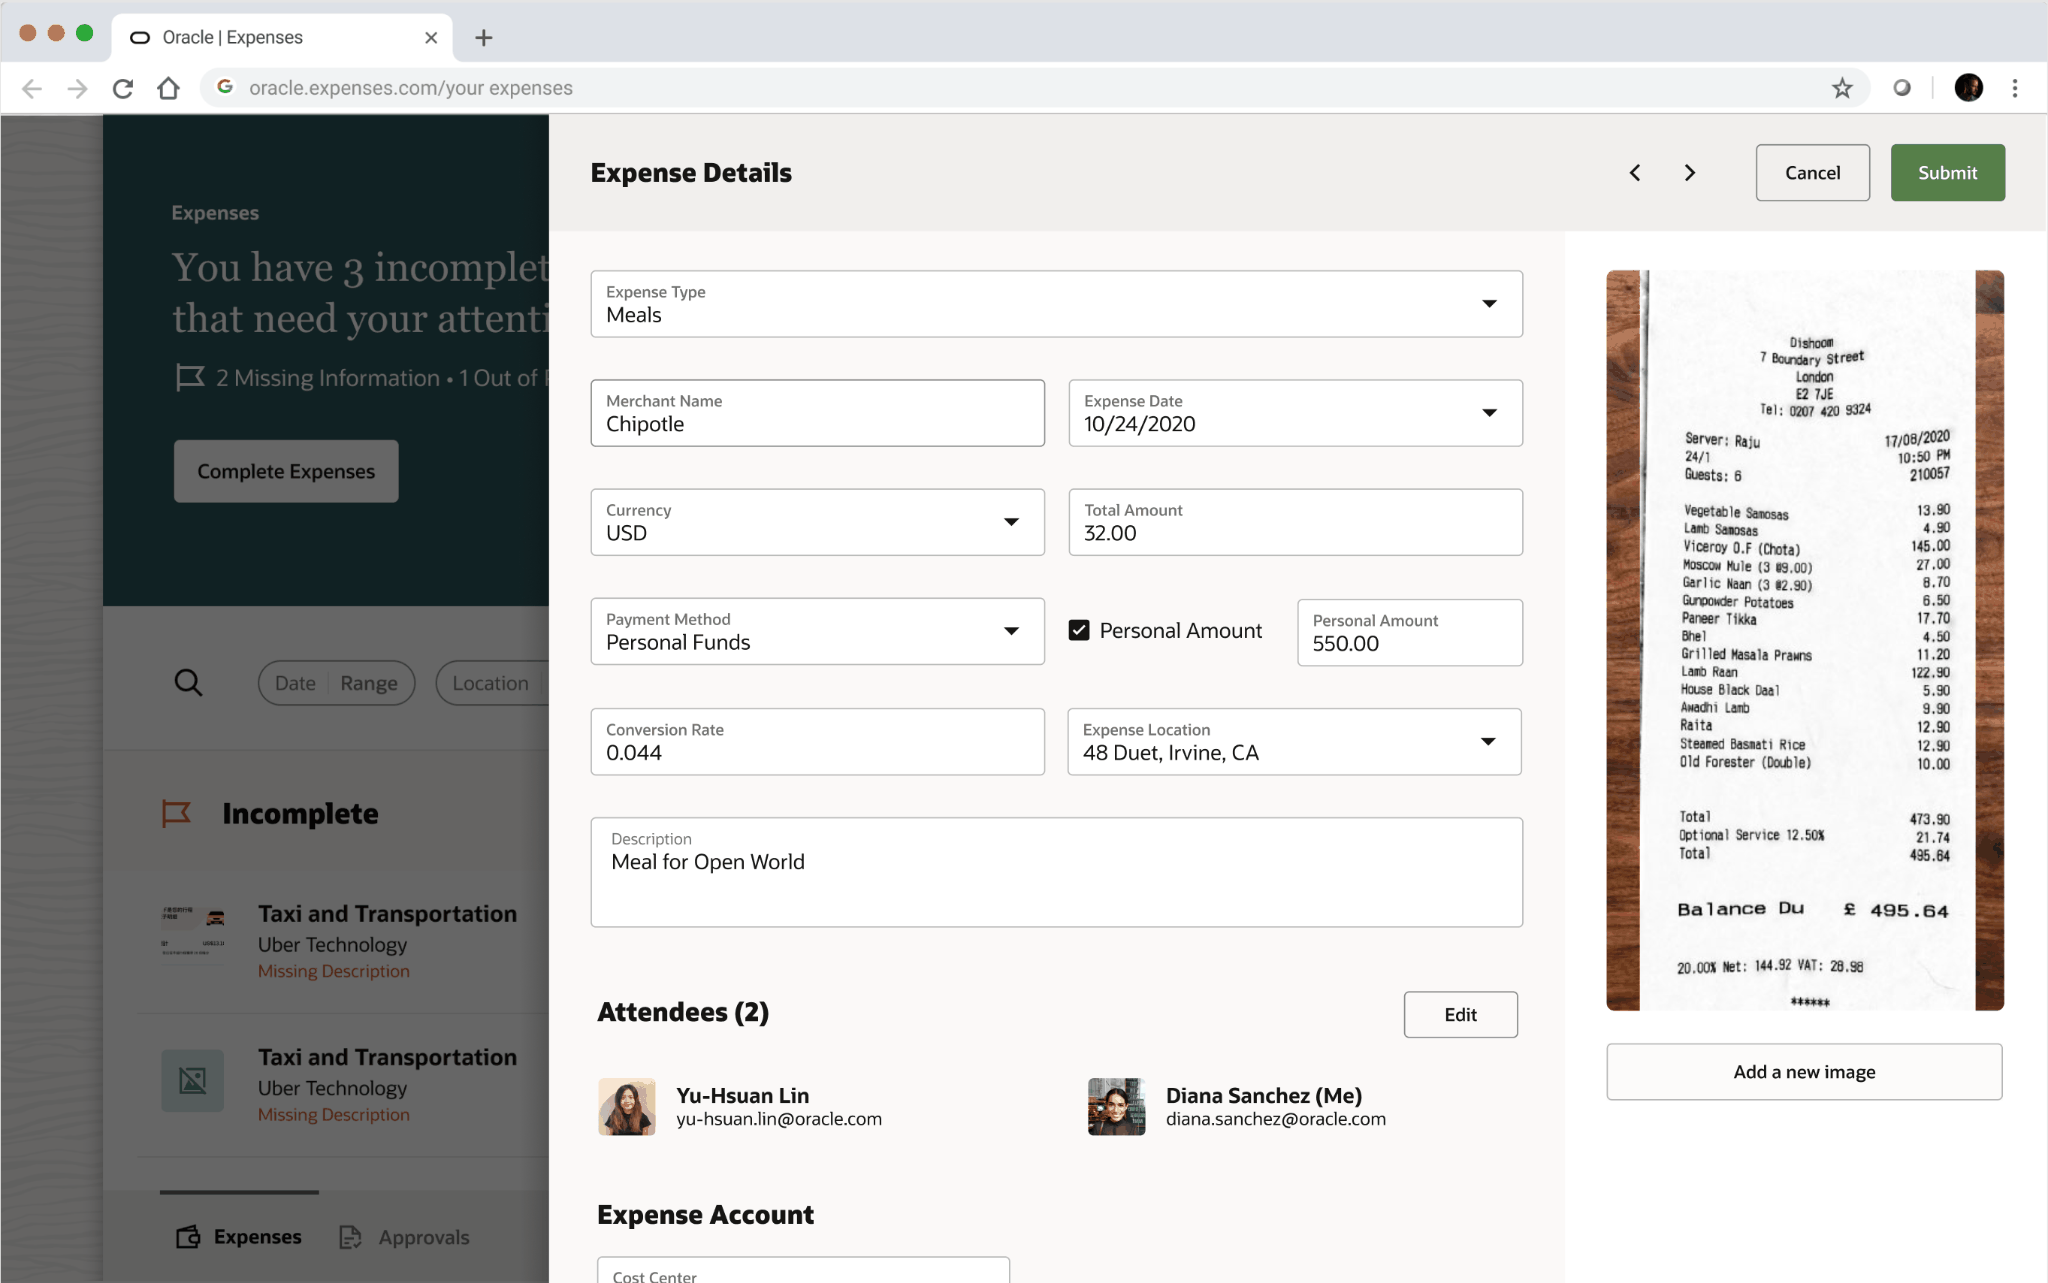This screenshot has width=2048, height=1283.
Task: Open the Expense Type dropdown
Action: coord(1056,304)
